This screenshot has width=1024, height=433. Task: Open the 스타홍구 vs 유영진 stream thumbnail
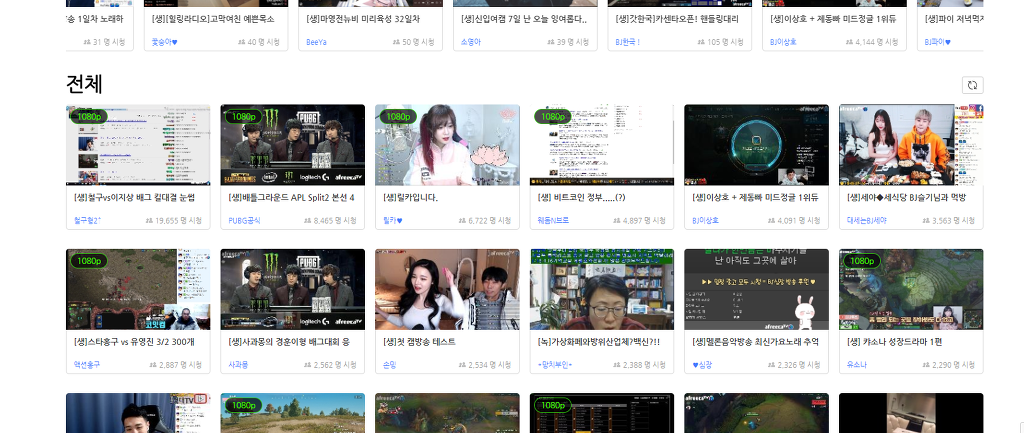coord(138,289)
